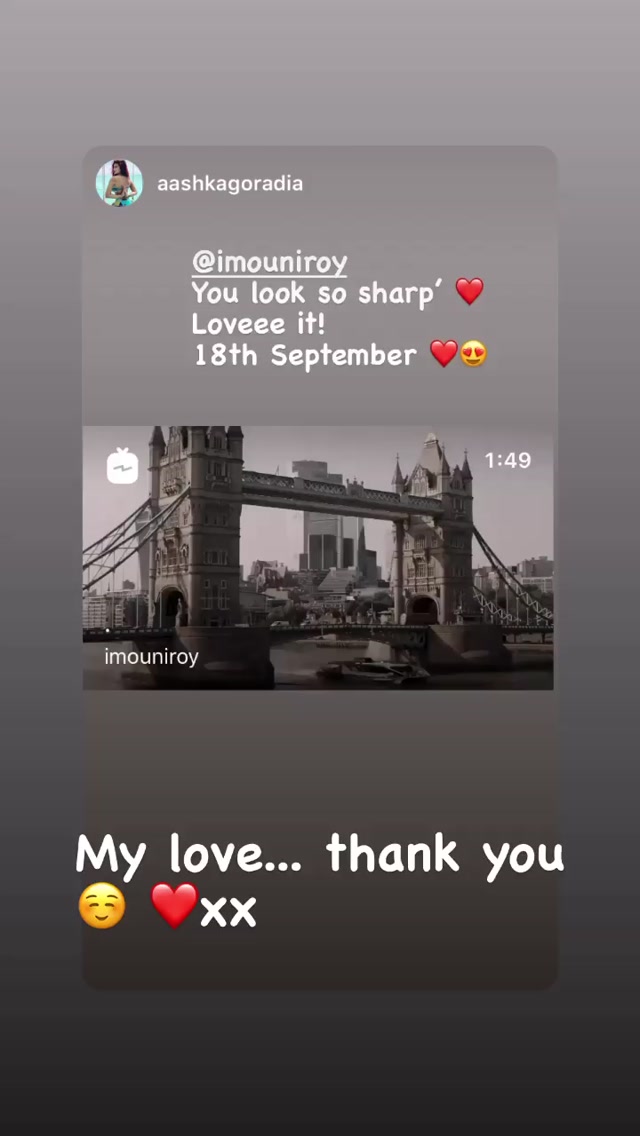Tap the heart-eyes emoji after September
Screen dimensions: 640x1136
pyautogui.click(x=474, y=354)
